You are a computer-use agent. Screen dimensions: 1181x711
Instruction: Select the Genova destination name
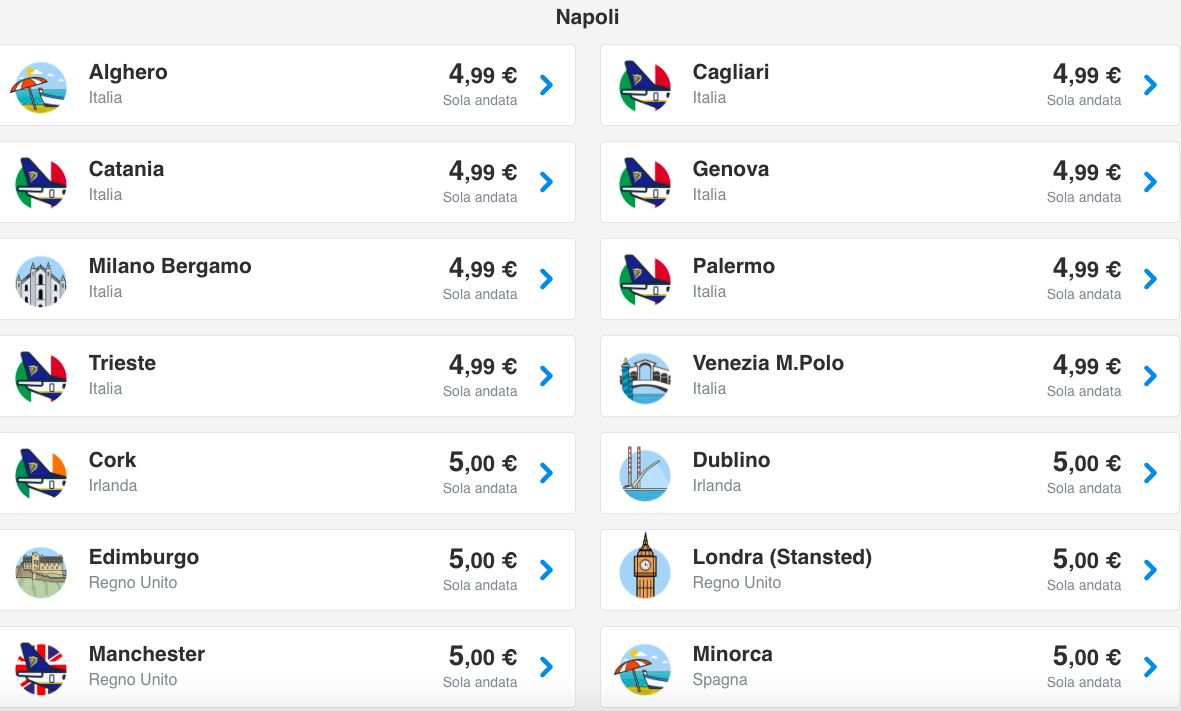point(731,169)
